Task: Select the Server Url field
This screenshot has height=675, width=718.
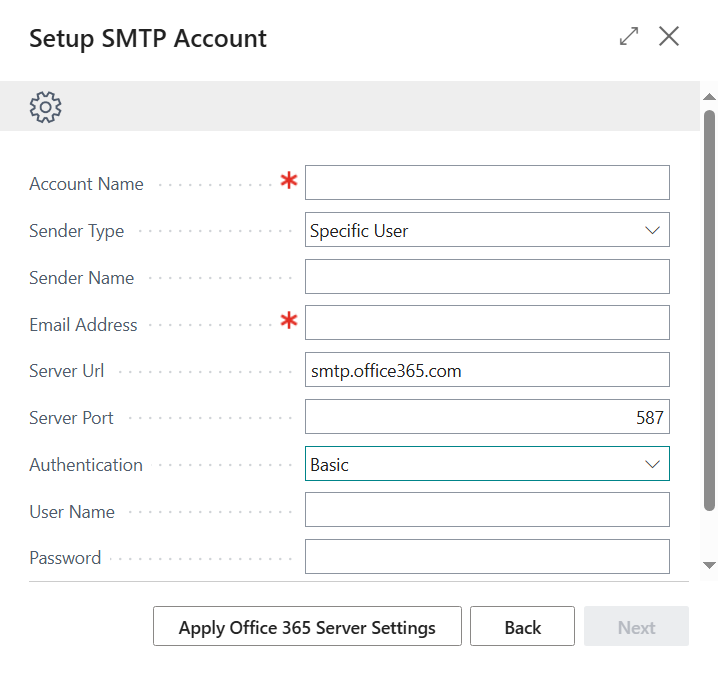Action: pyautogui.click(x=486, y=370)
